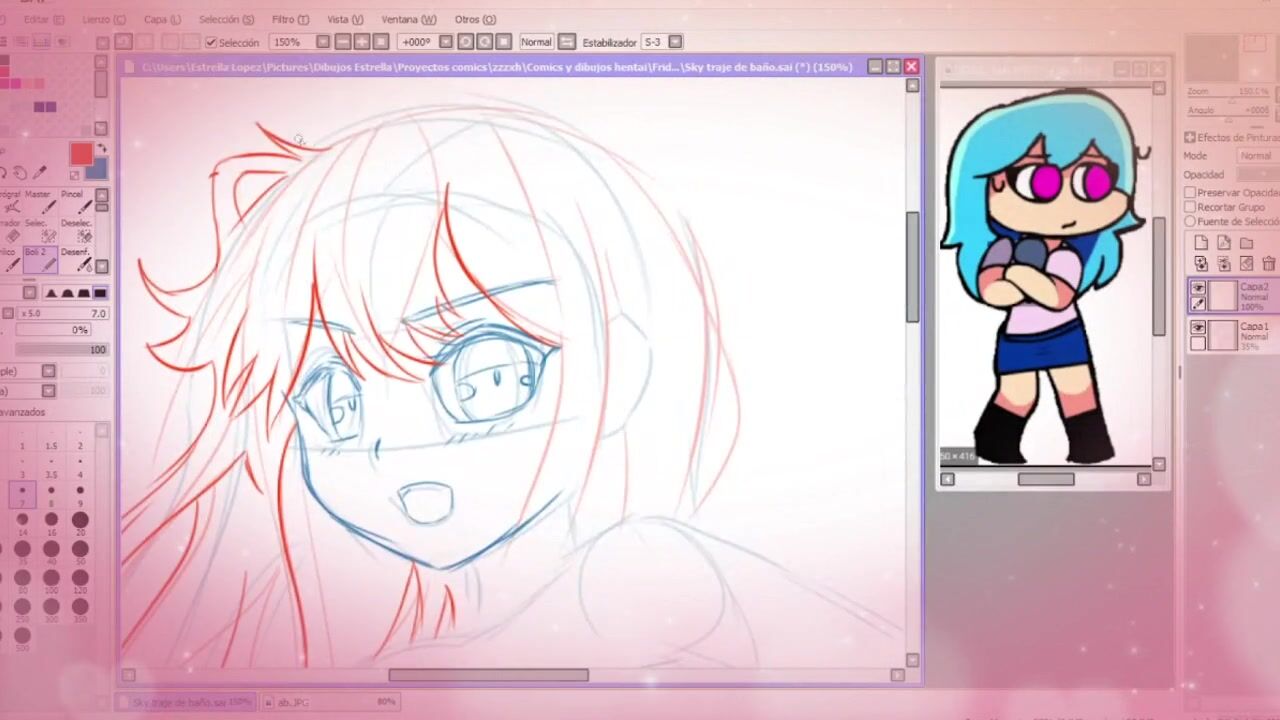The image size is (1280, 720).
Task: Delete layer with the trash icon
Action: [1268, 264]
